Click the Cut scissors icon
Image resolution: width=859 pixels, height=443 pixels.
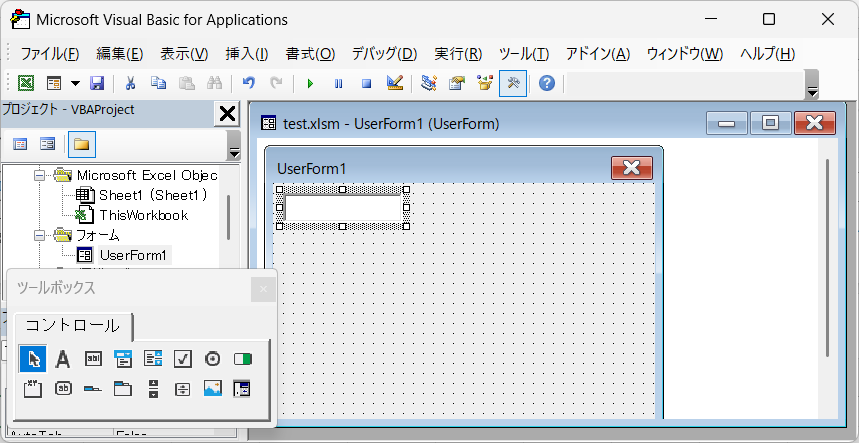130,83
